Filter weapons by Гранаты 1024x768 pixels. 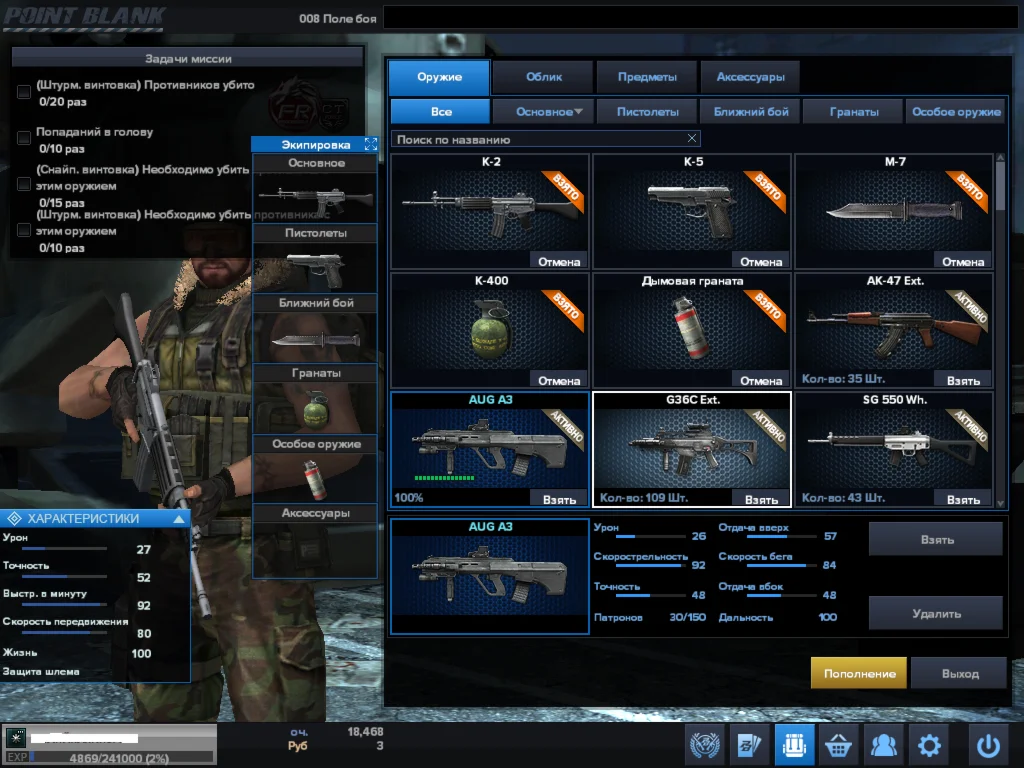pos(854,112)
